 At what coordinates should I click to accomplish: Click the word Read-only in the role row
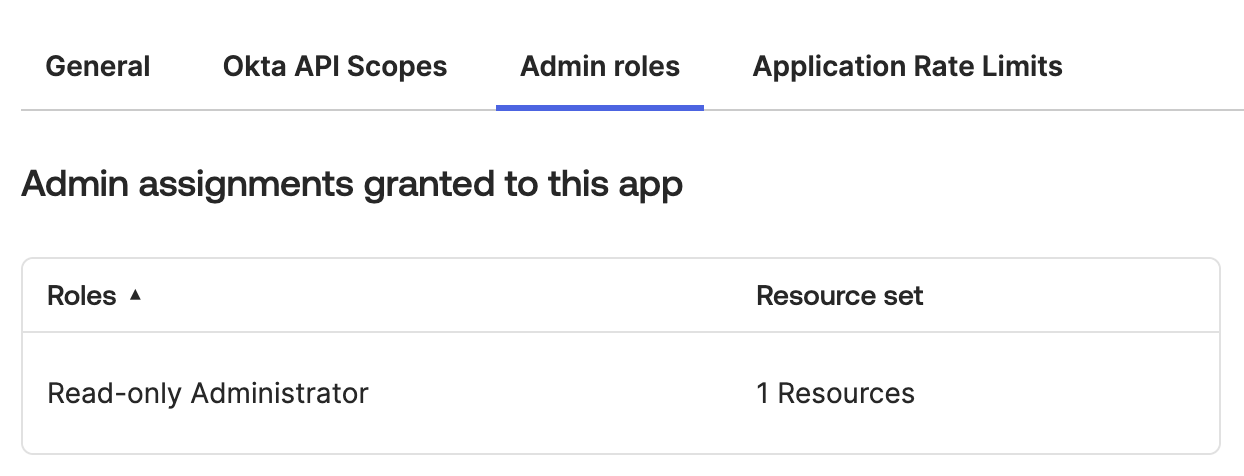(114, 393)
